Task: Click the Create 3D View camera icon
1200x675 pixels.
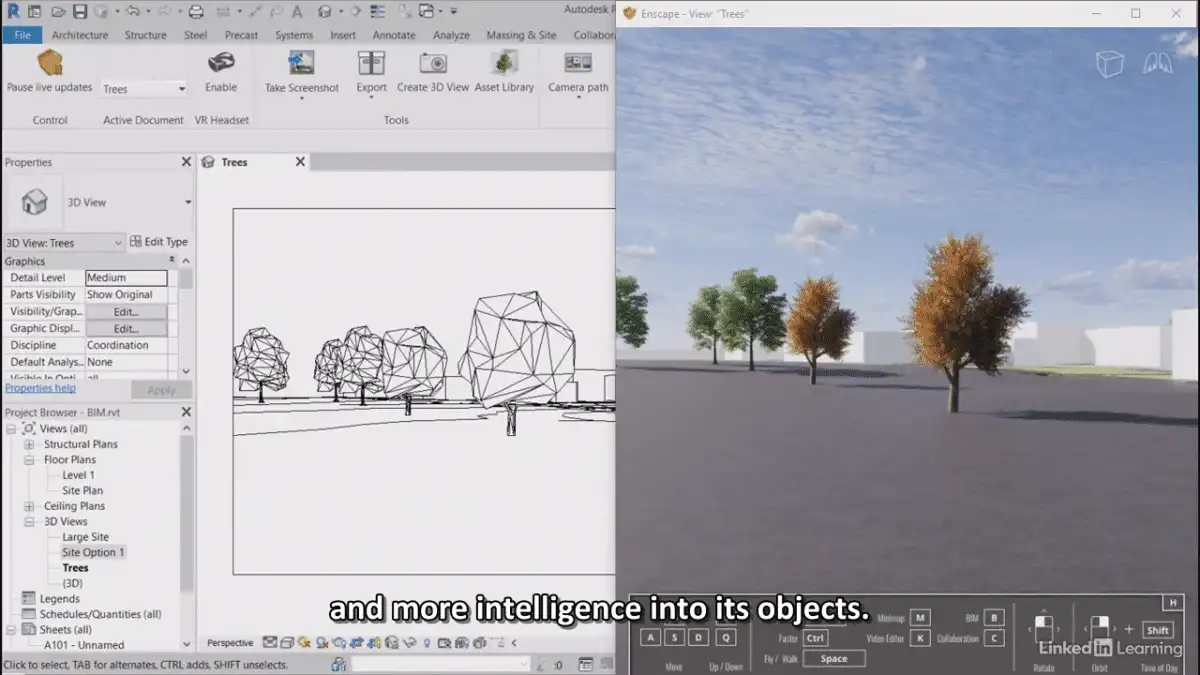Action: click(x=433, y=63)
